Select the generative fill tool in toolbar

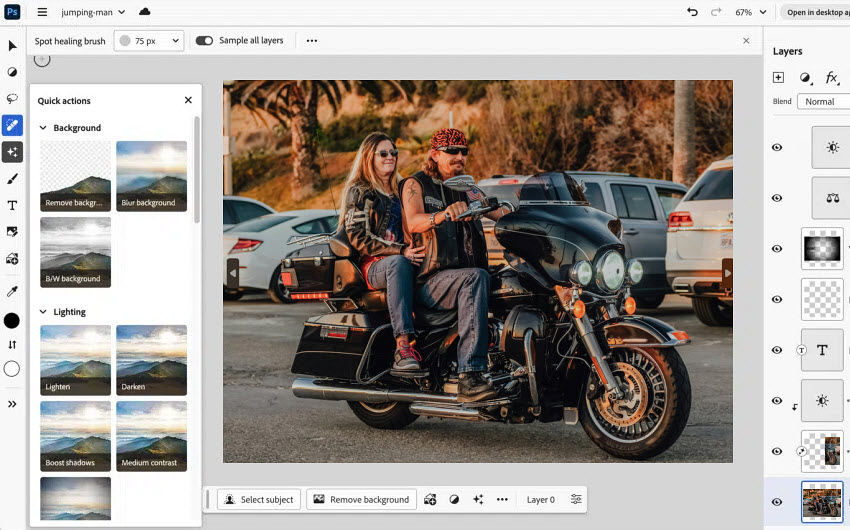pos(12,258)
